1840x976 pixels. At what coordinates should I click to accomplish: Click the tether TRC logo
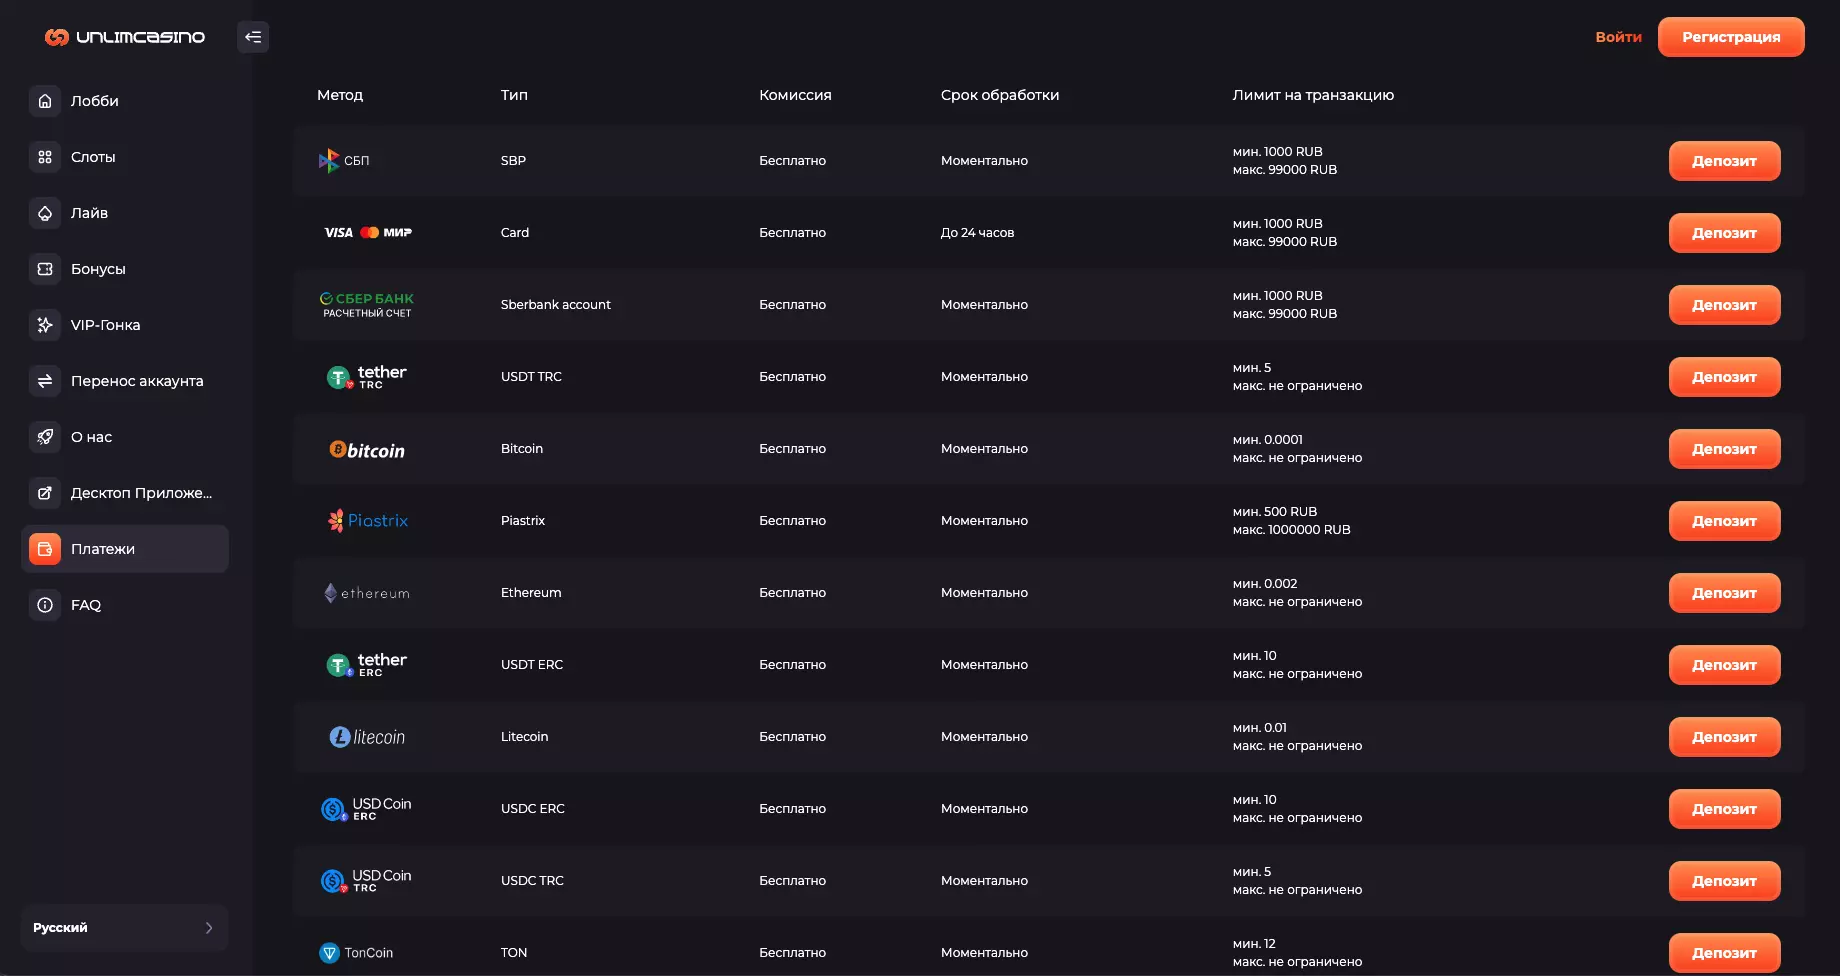click(x=367, y=377)
